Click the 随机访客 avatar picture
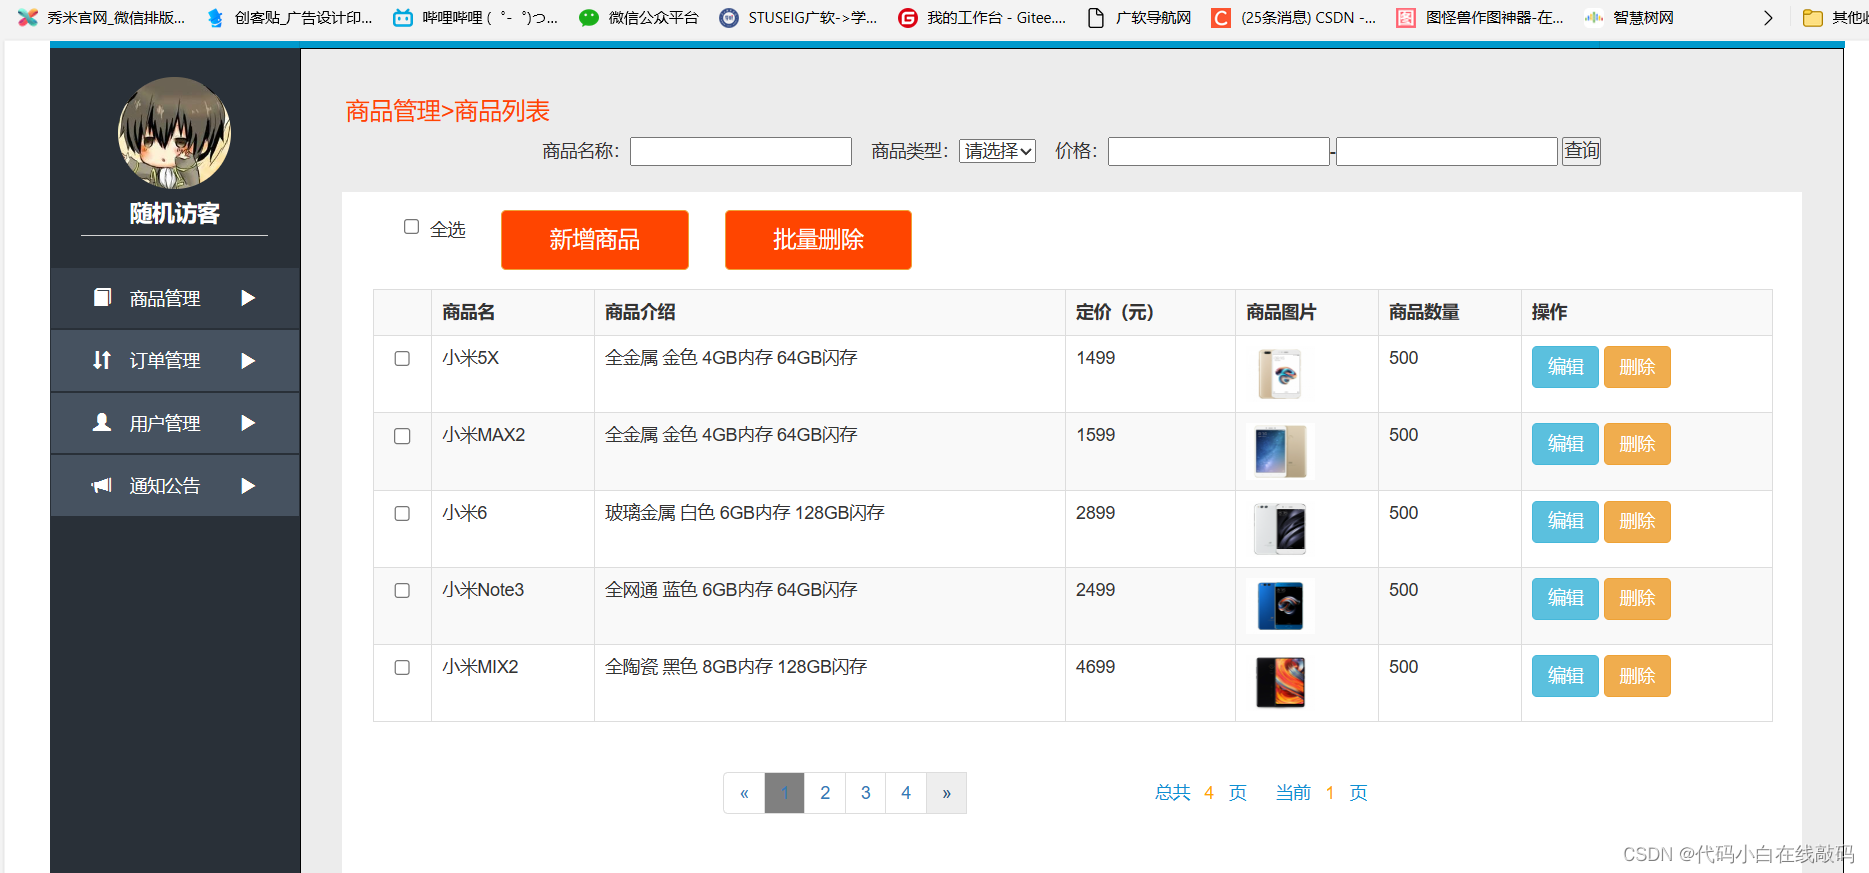 (174, 133)
